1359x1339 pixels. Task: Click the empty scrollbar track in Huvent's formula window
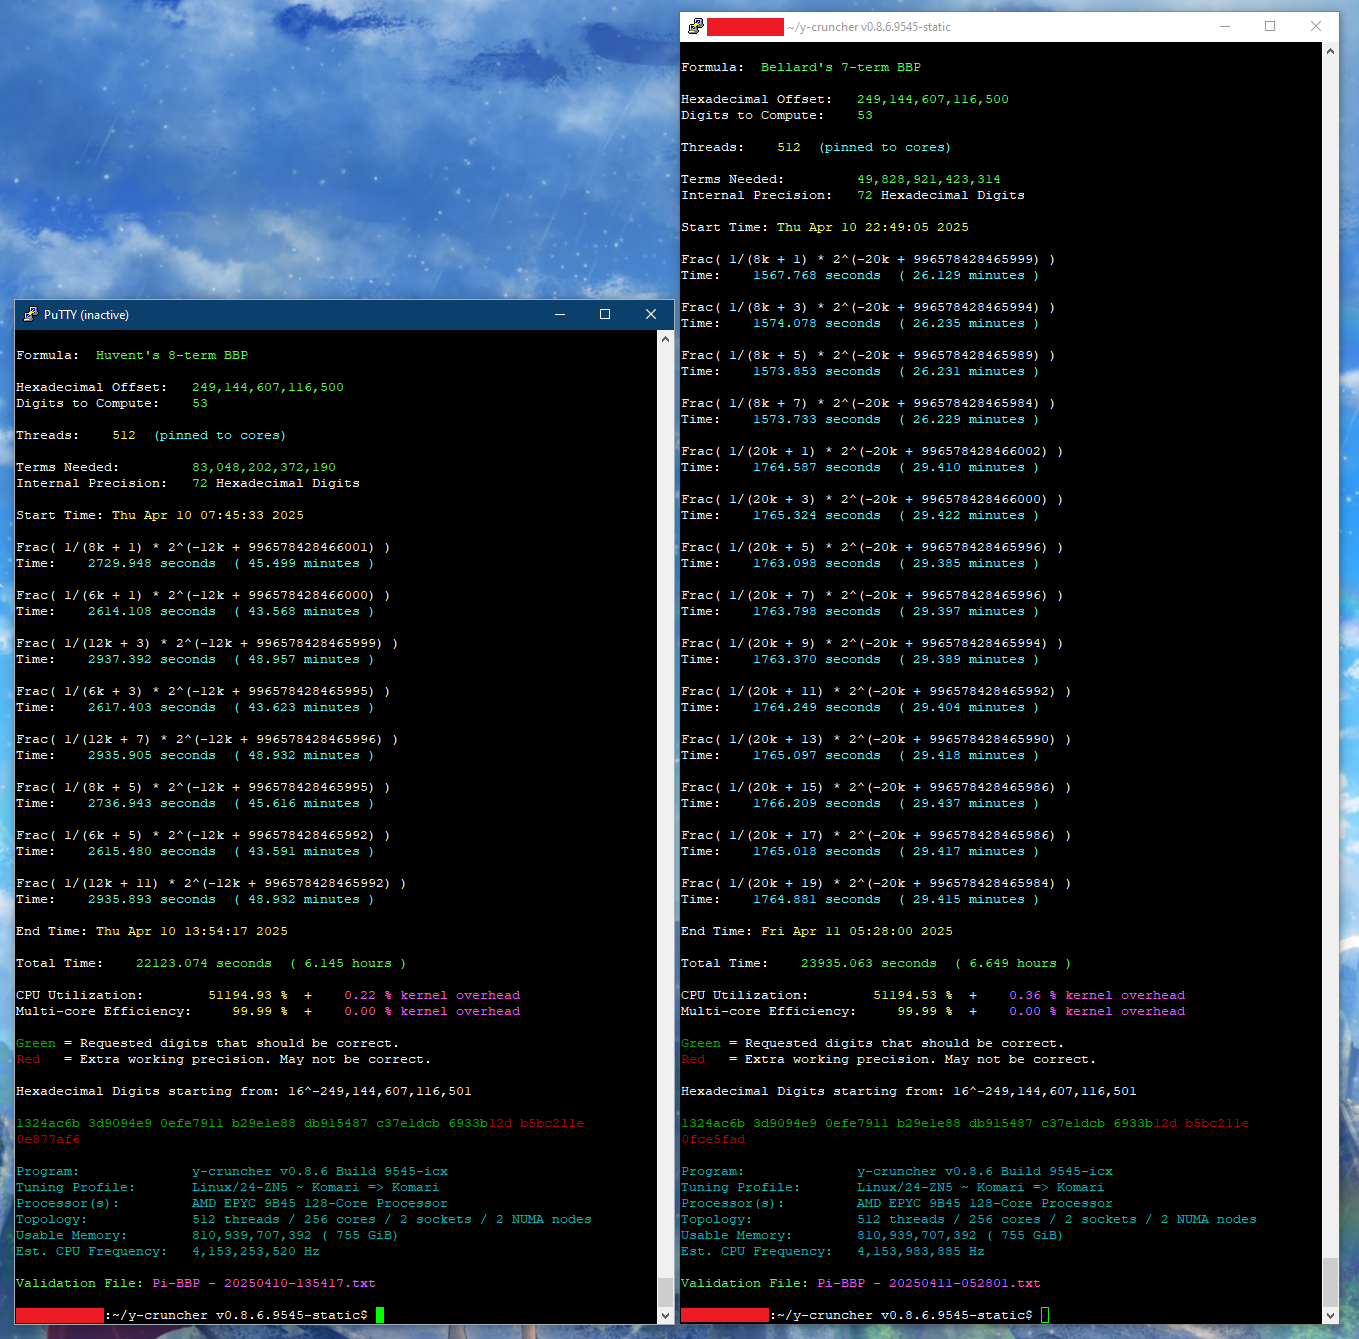(666, 800)
